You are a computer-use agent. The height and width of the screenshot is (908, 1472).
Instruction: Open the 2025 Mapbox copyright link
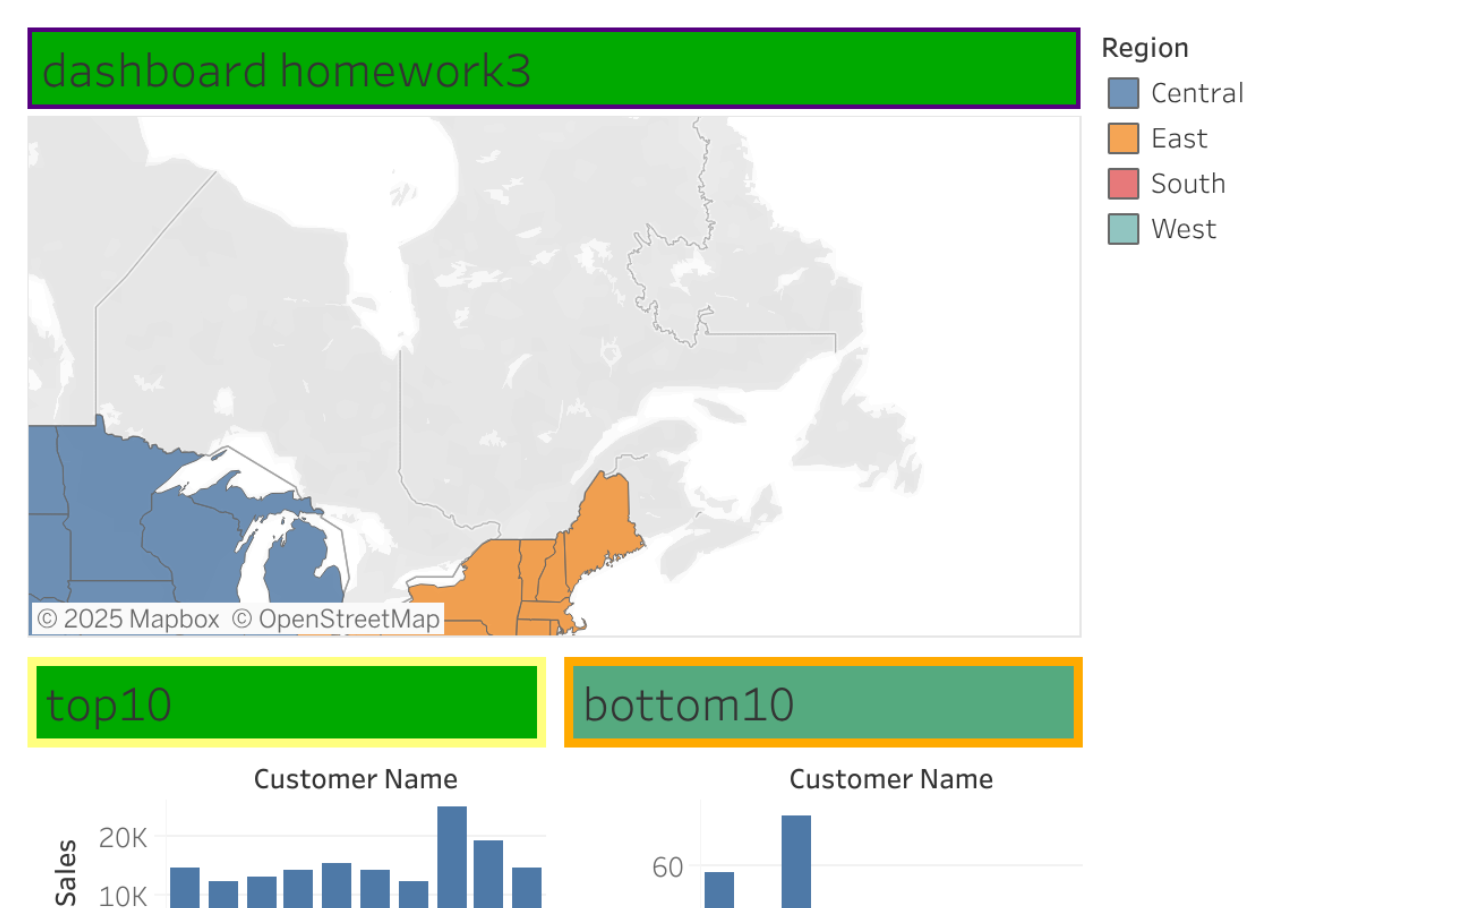(129, 619)
